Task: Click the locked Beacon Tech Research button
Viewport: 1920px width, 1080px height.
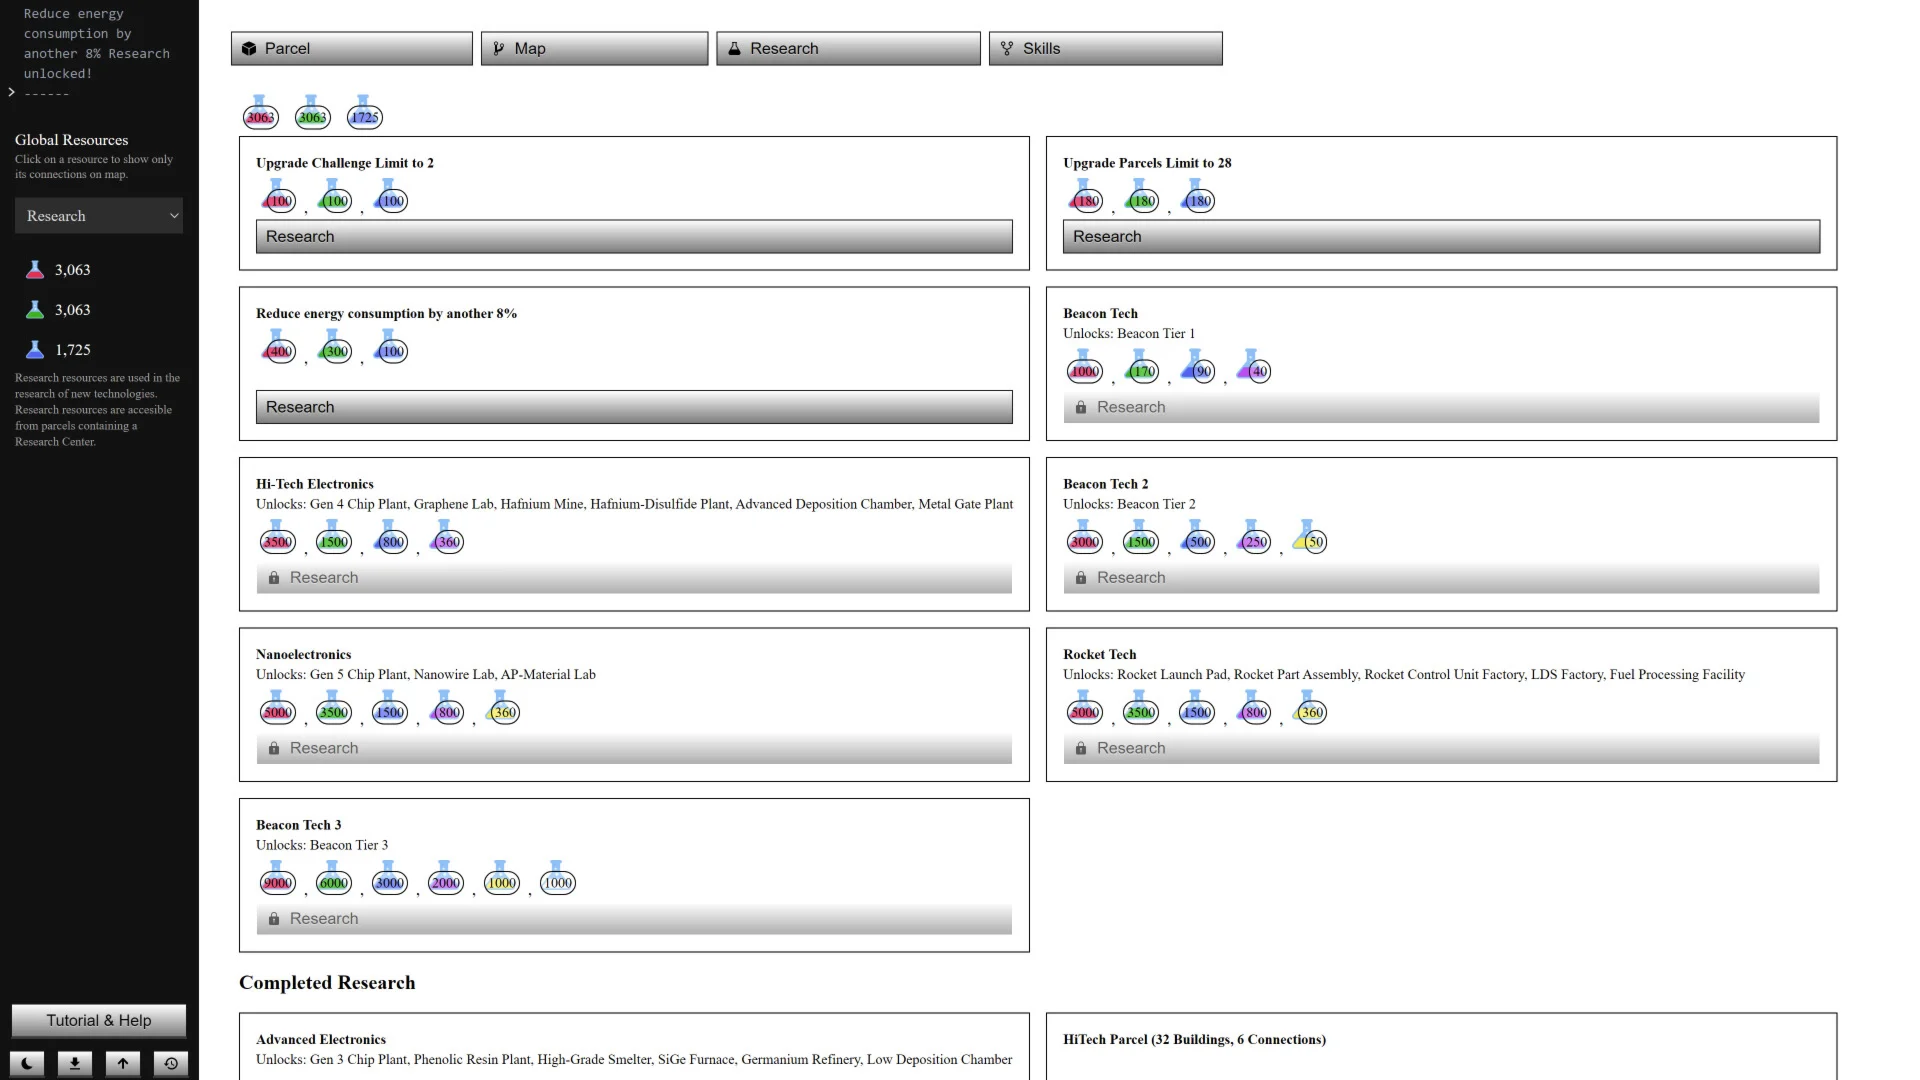Action: click(1441, 407)
